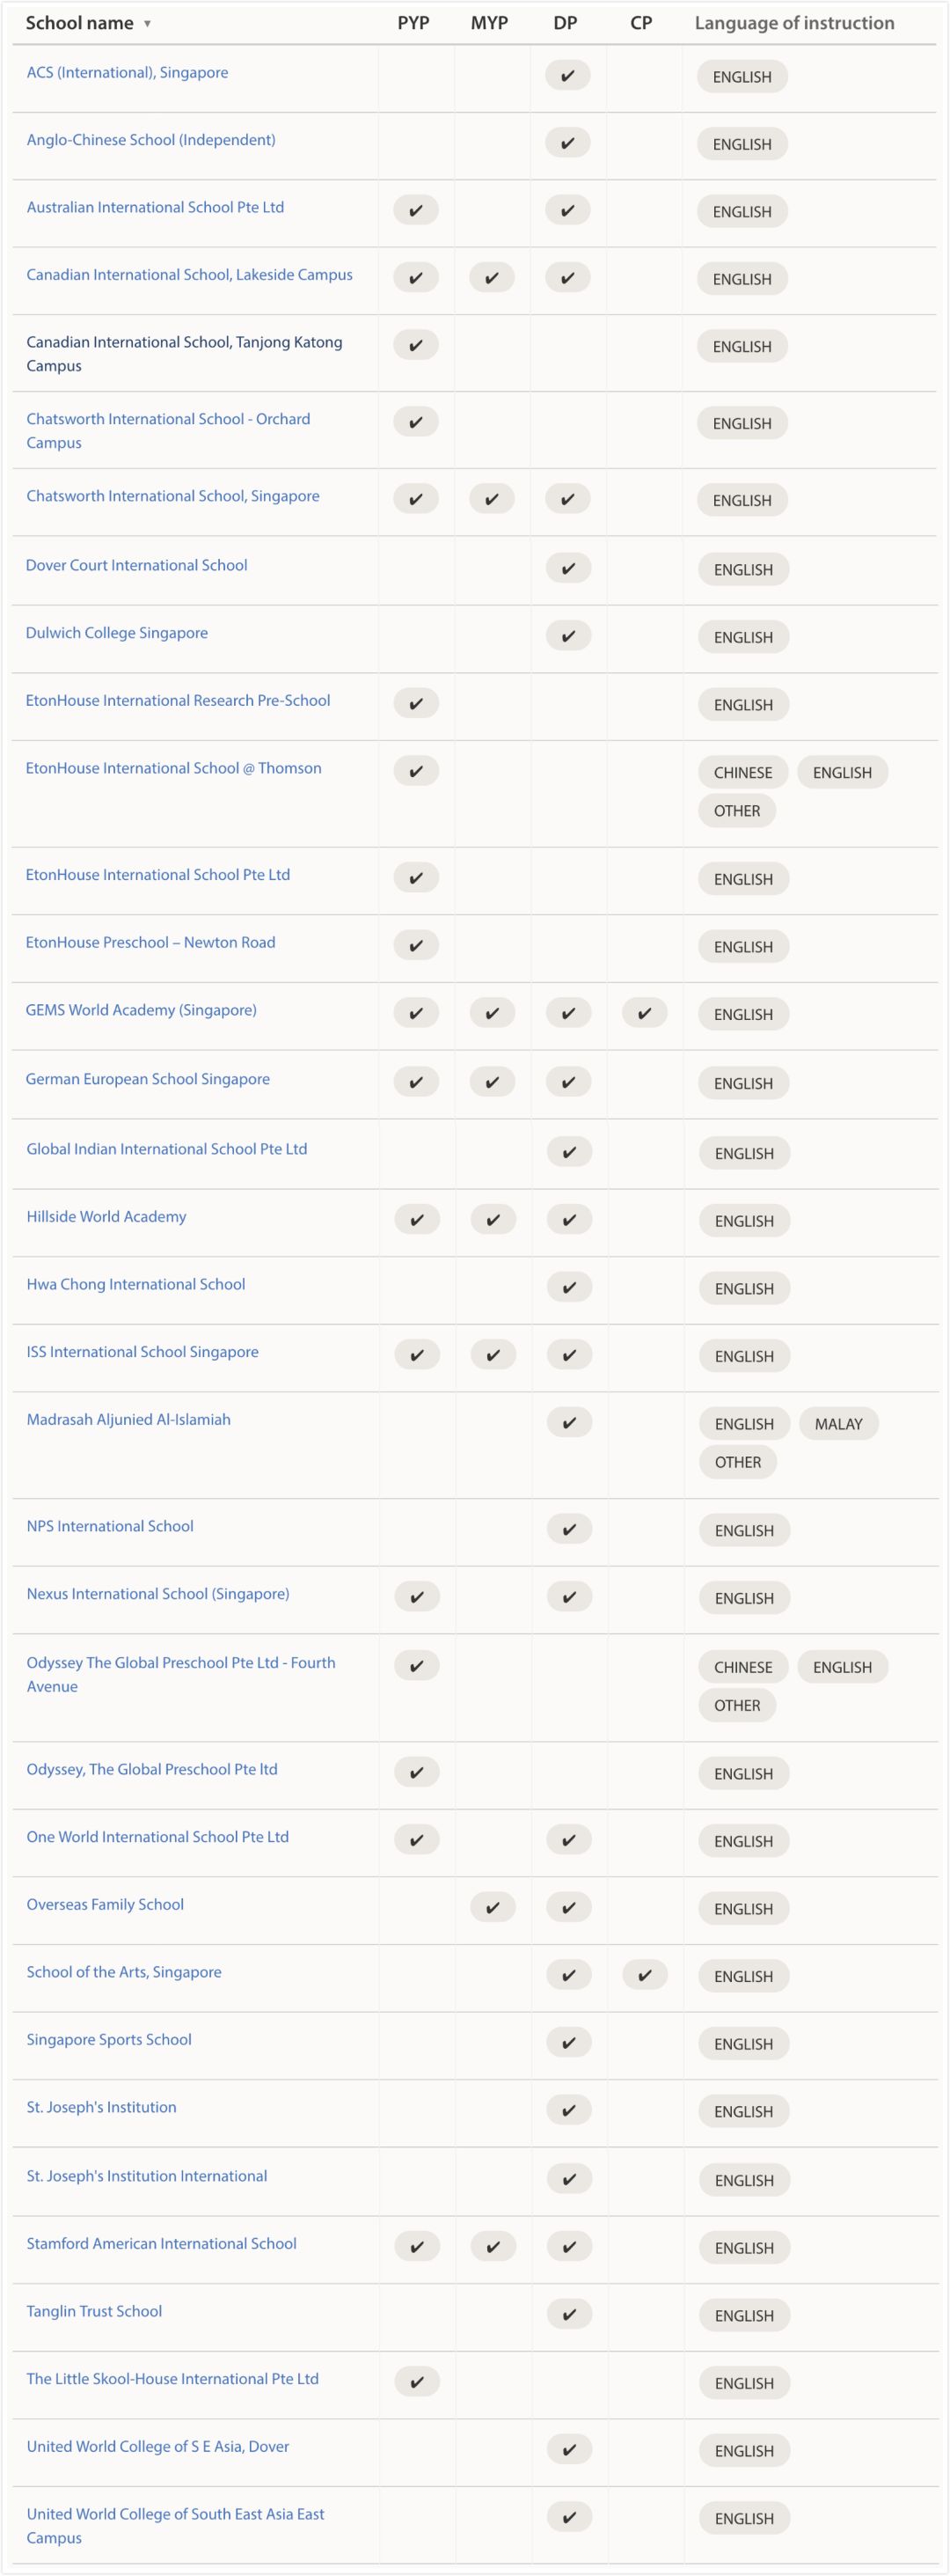
Task: Open ACS (International), Singapore school link
Action: tap(127, 72)
